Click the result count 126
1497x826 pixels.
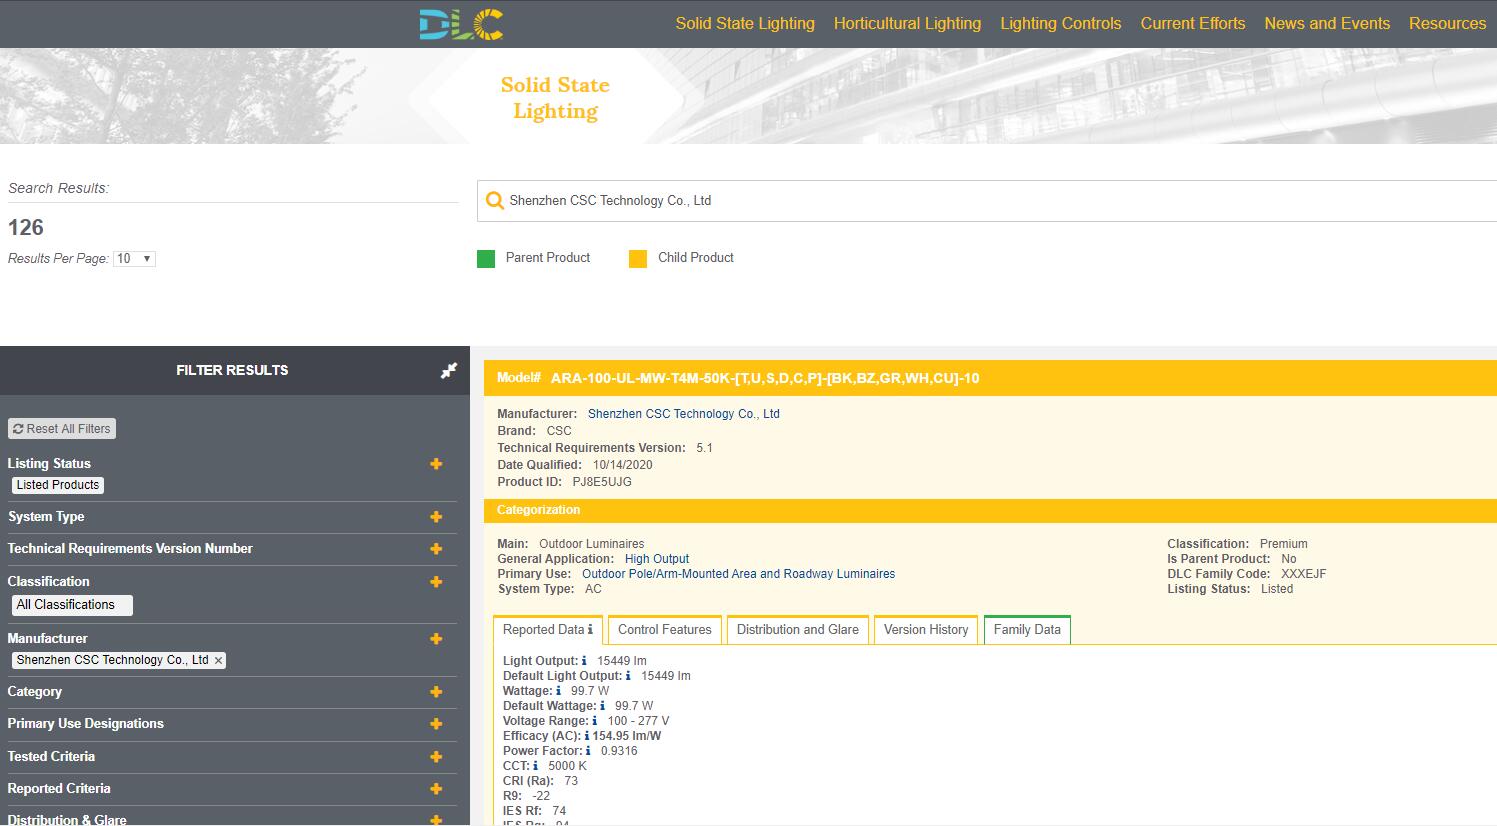click(x=26, y=228)
